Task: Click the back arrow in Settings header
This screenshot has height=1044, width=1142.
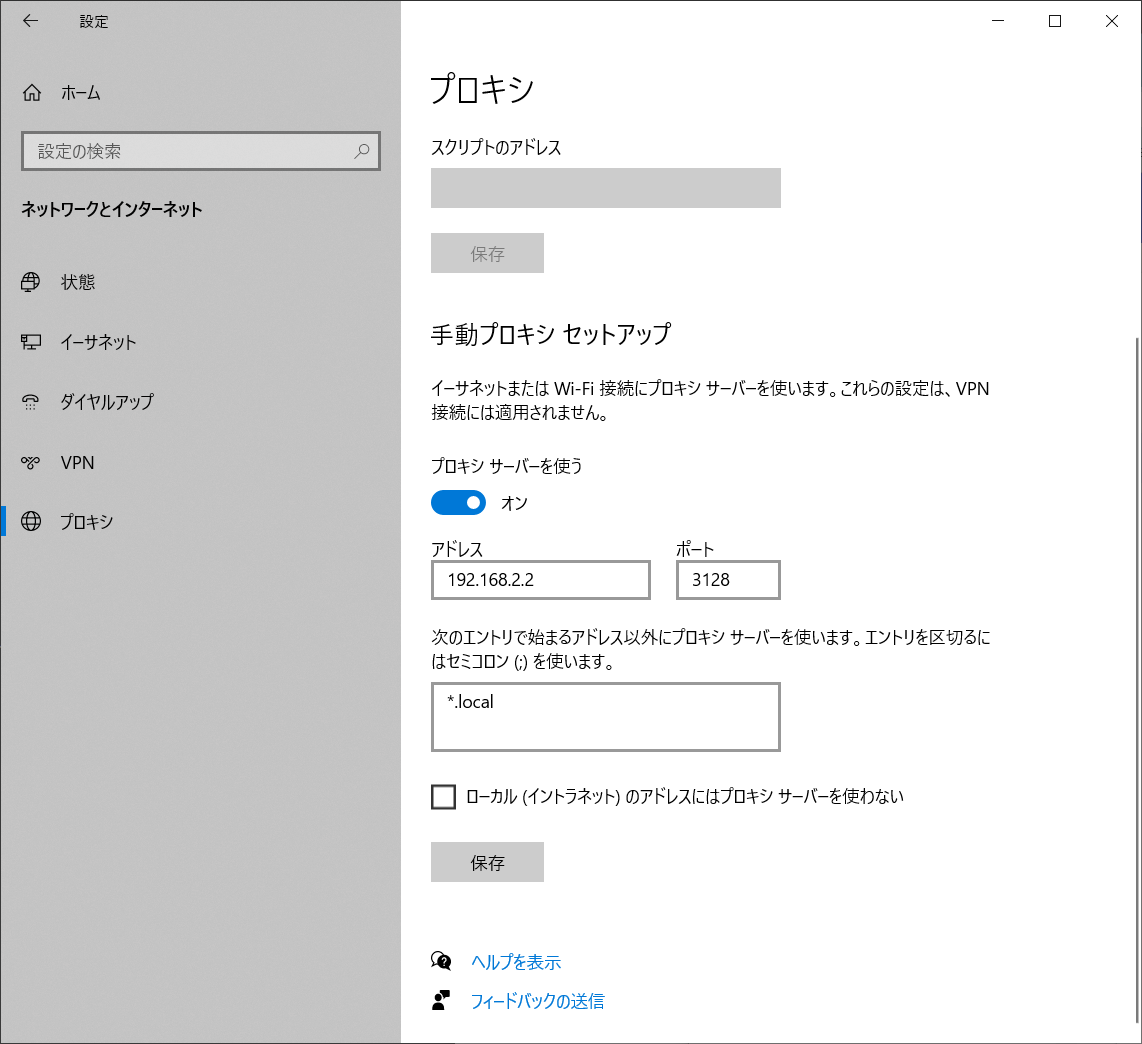Action: pyautogui.click(x=31, y=21)
